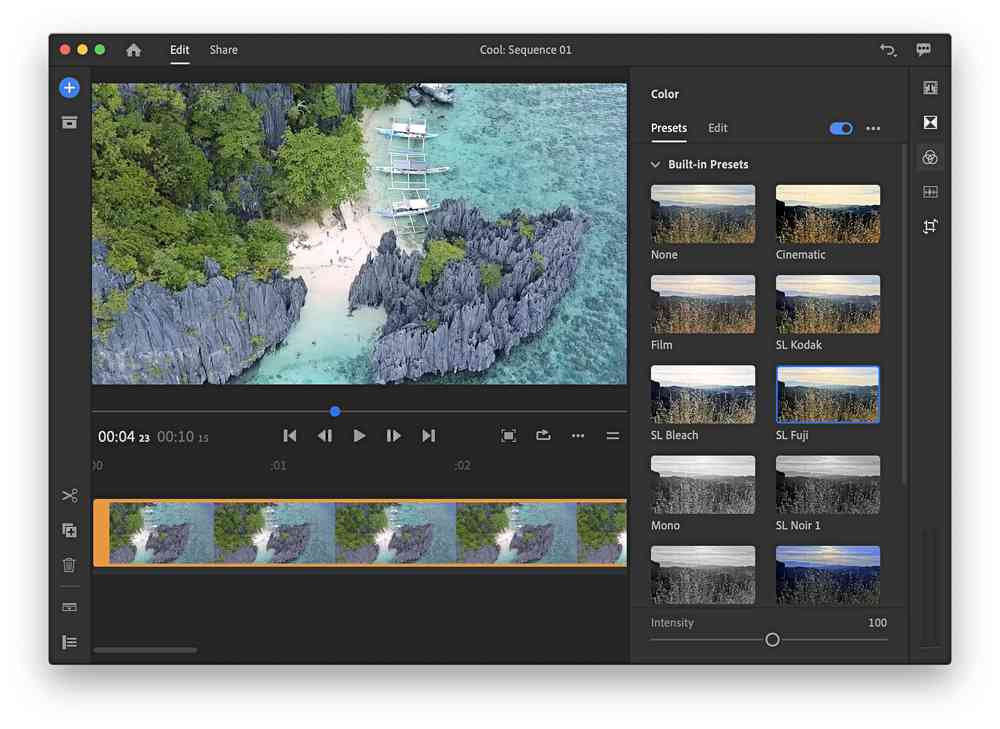Click the current timecode 00:04 23
This screenshot has height=729, width=1000.
click(124, 437)
